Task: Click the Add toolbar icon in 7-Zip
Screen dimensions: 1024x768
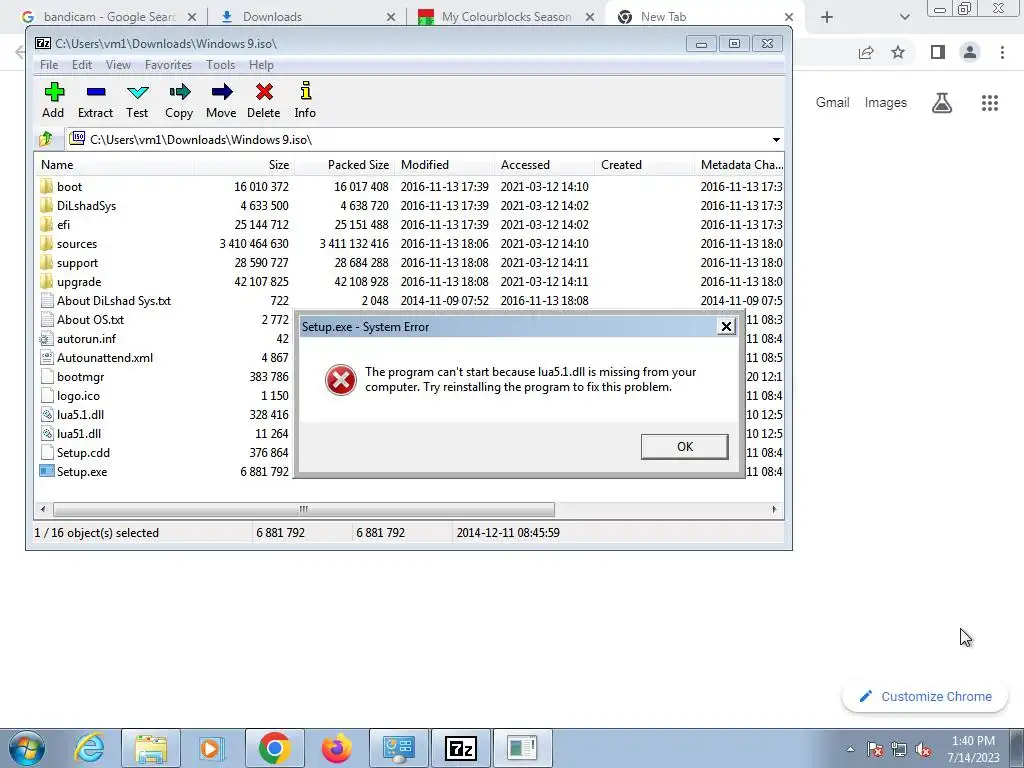Action: pyautogui.click(x=54, y=101)
